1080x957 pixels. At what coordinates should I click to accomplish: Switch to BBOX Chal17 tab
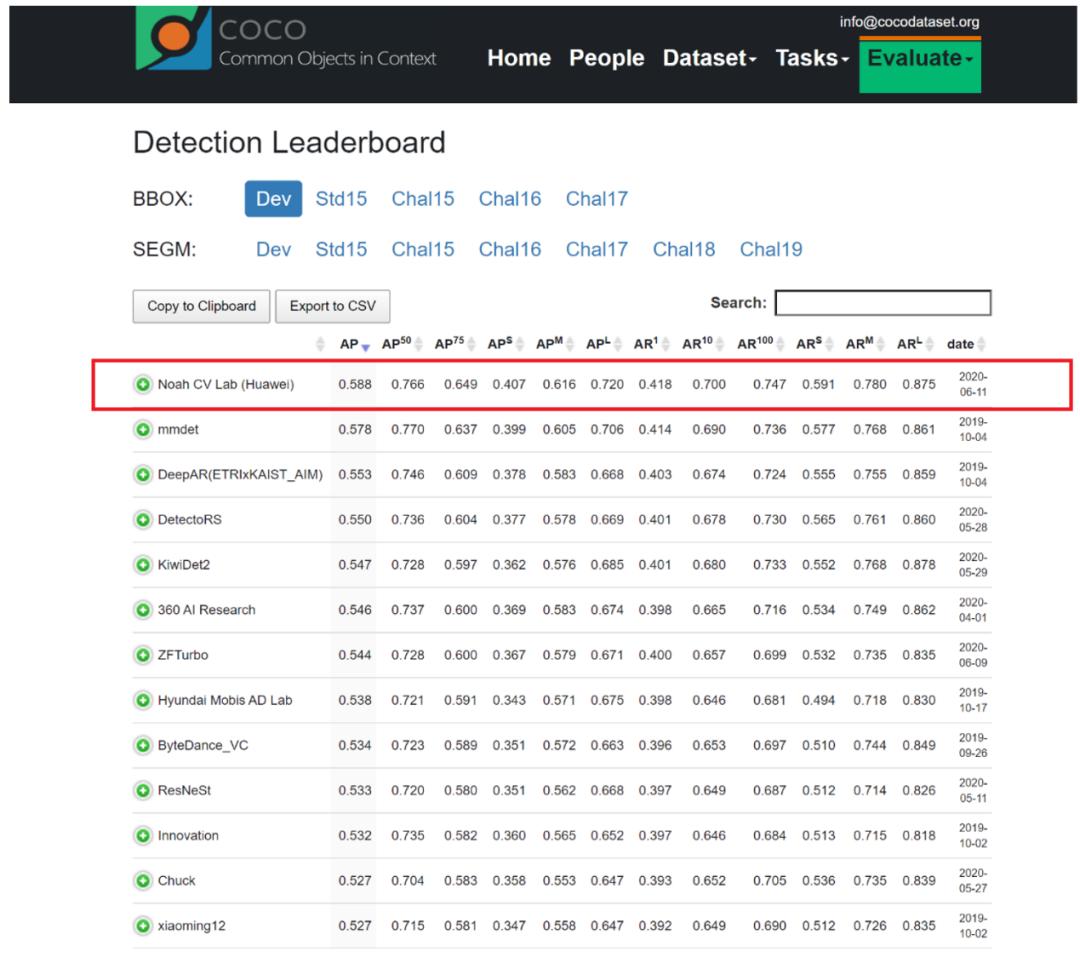click(596, 198)
